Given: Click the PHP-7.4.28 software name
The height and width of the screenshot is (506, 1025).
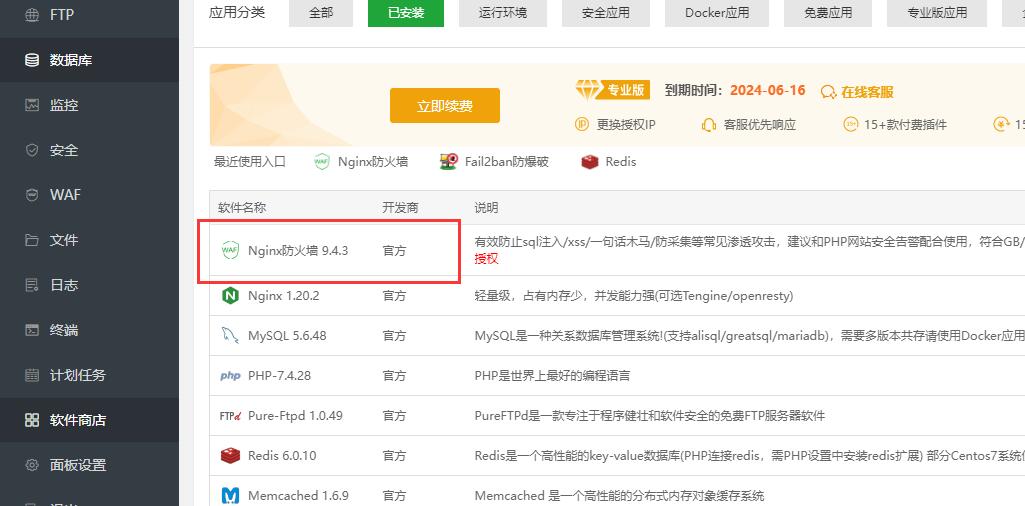Looking at the screenshot, I should (279, 376).
